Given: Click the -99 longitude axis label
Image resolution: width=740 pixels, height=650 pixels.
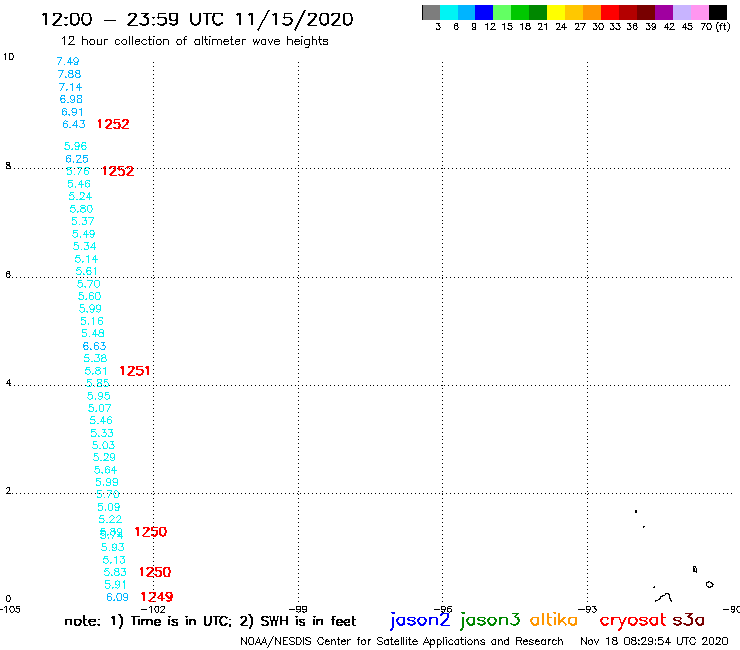Looking at the screenshot, I should pyautogui.click(x=298, y=609).
